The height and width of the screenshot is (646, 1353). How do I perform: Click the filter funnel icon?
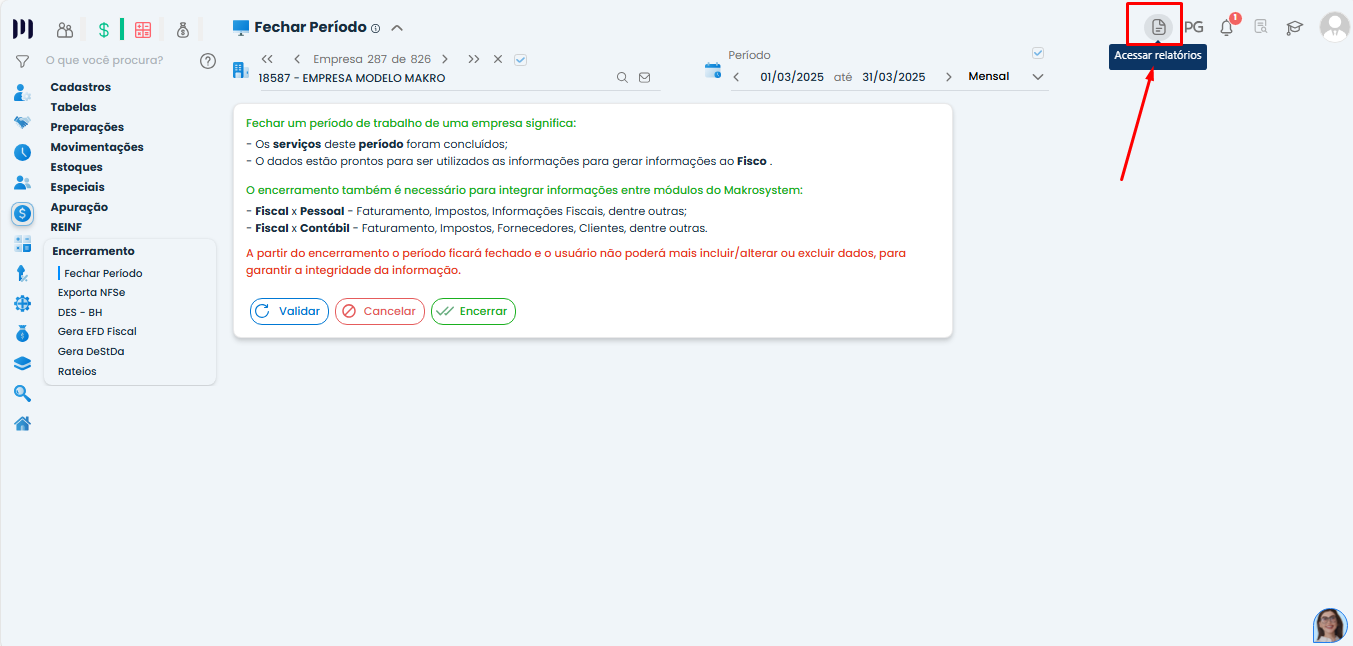click(x=22, y=61)
